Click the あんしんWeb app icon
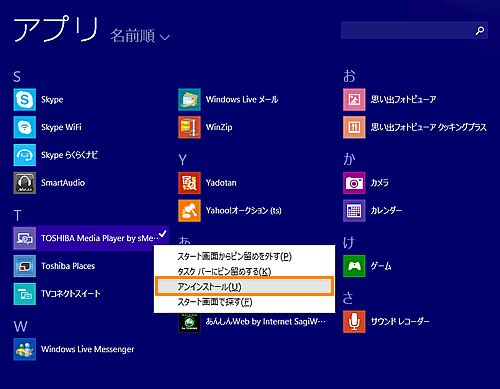 189,322
